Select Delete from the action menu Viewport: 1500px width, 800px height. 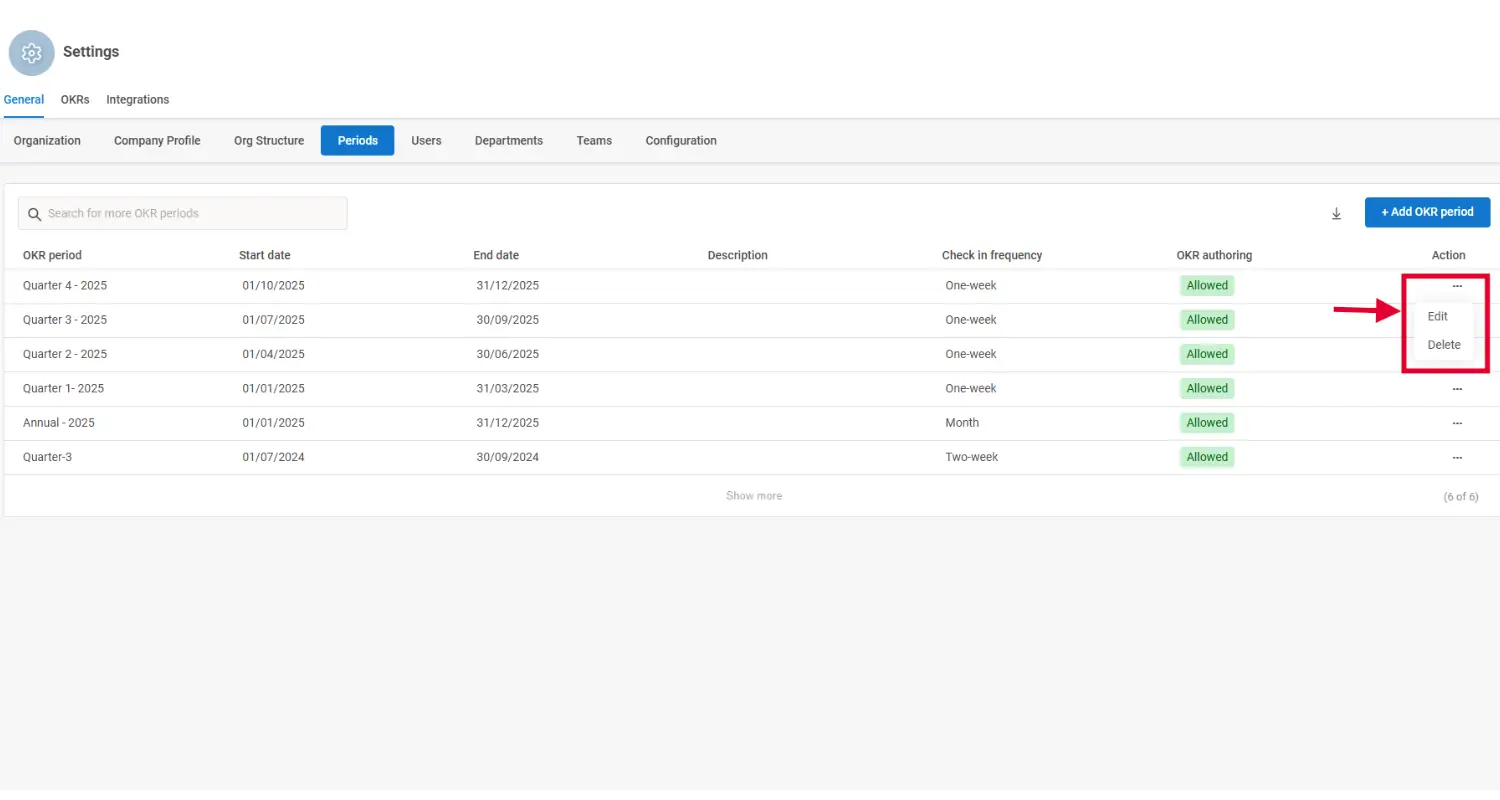pos(1443,344)
